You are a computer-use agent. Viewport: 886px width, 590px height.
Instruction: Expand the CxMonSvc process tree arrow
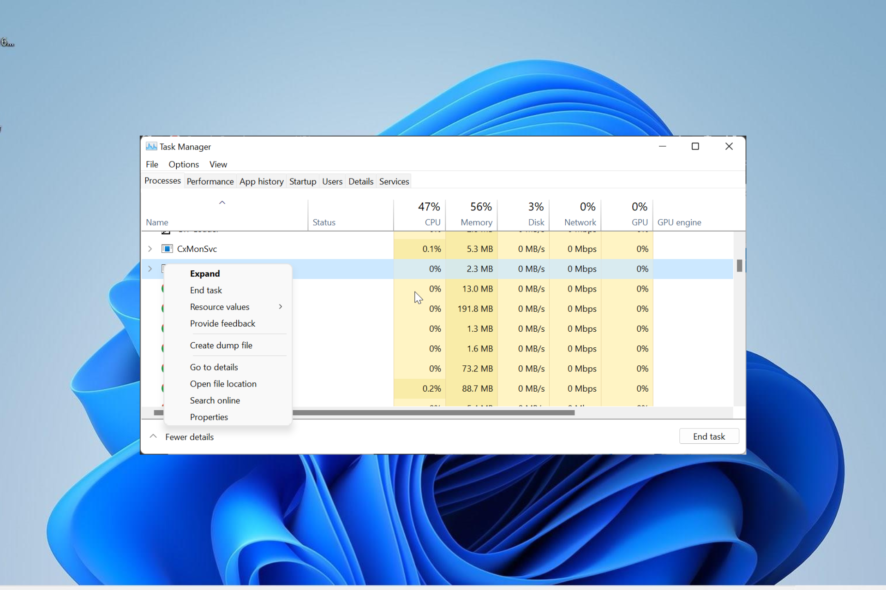pos(149,248)
